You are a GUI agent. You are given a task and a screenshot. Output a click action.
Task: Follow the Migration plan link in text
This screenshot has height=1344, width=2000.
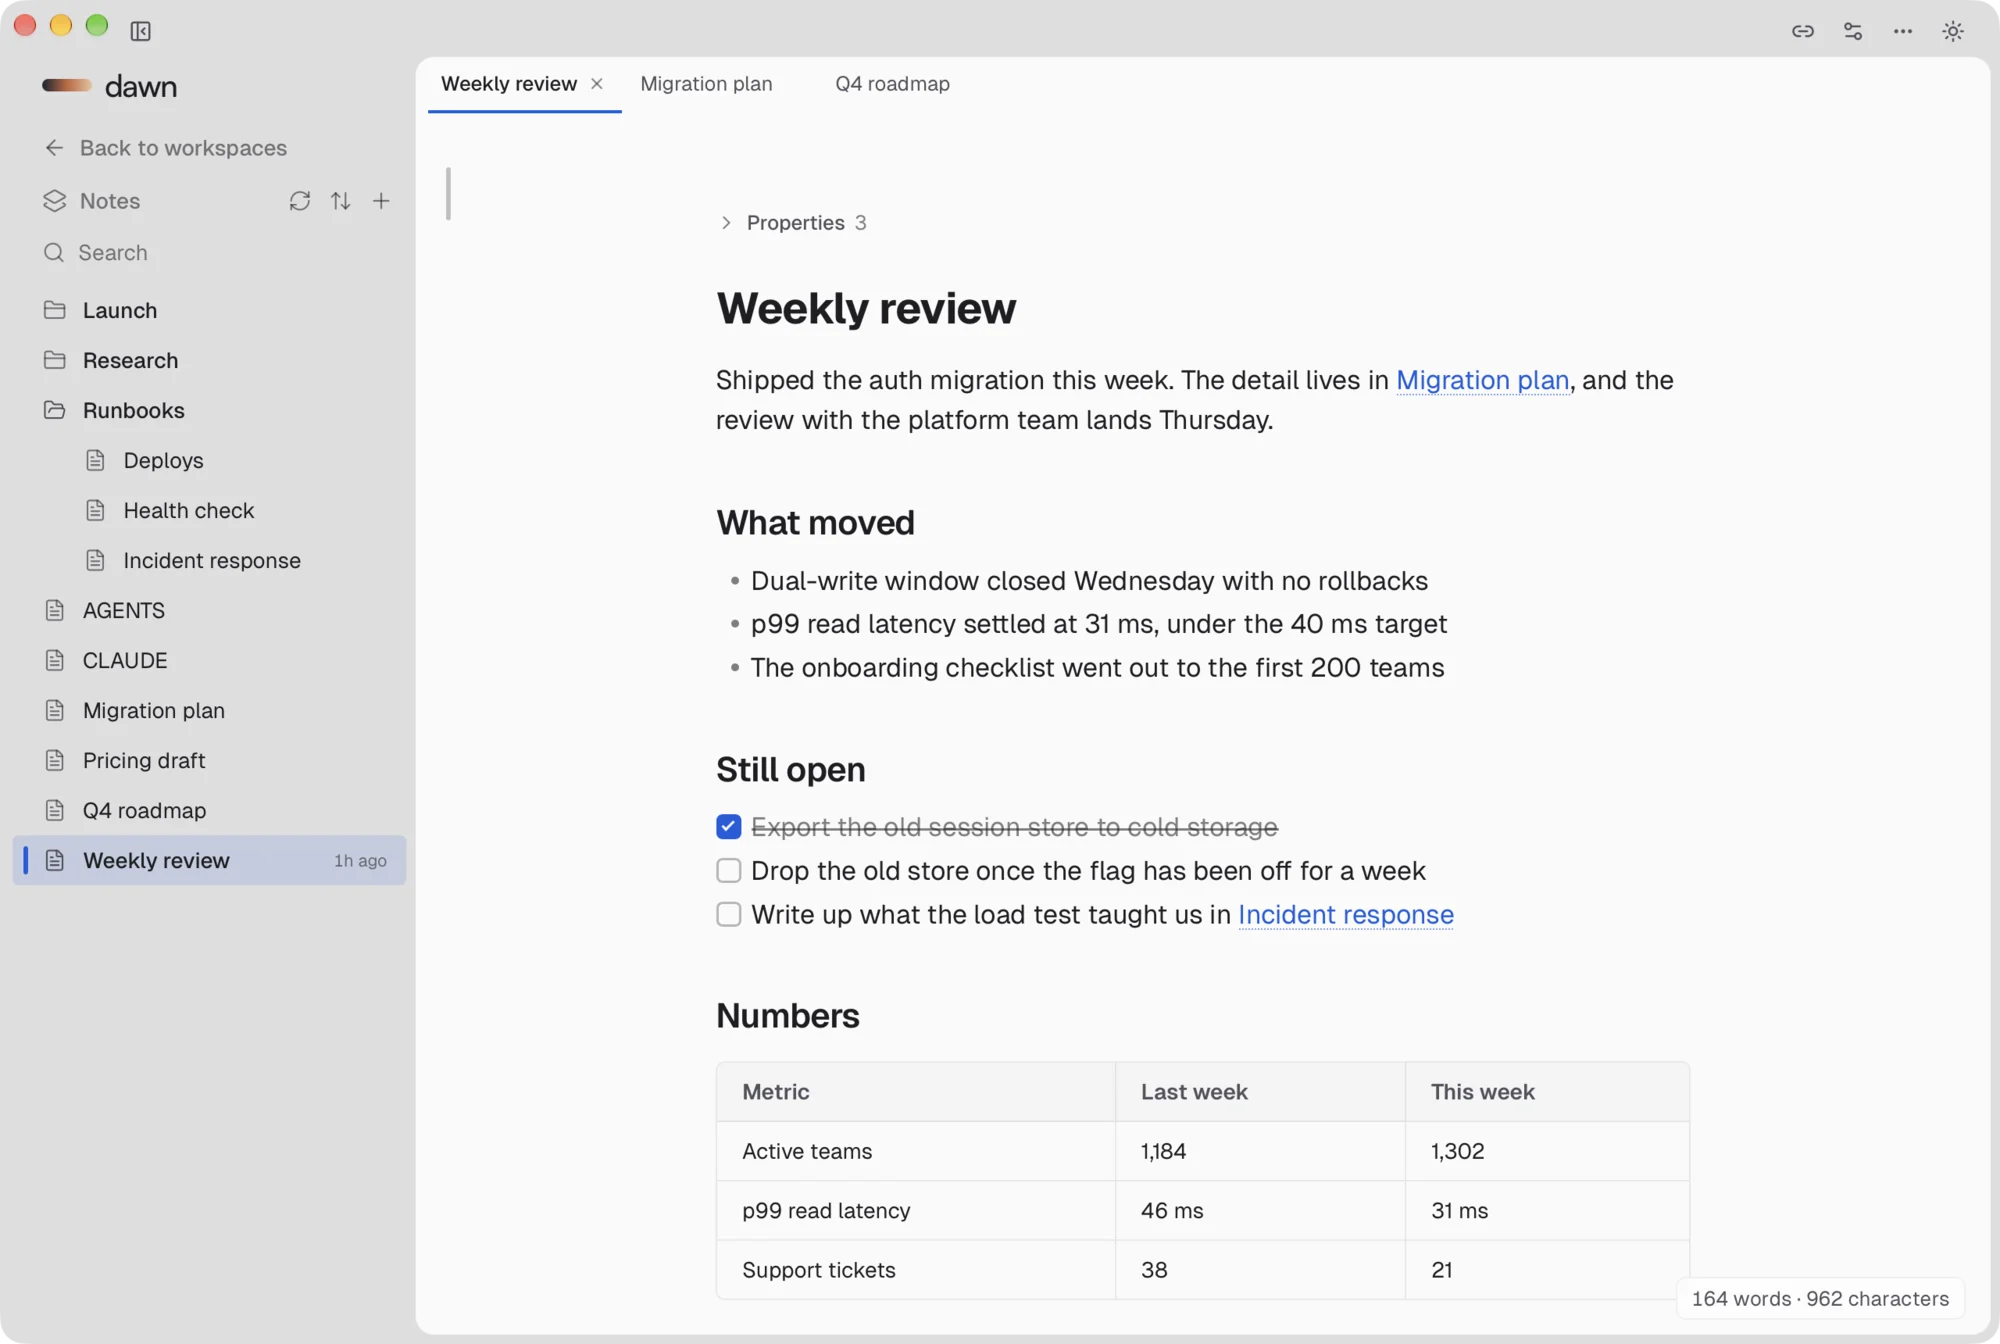tap(1482, 380)
